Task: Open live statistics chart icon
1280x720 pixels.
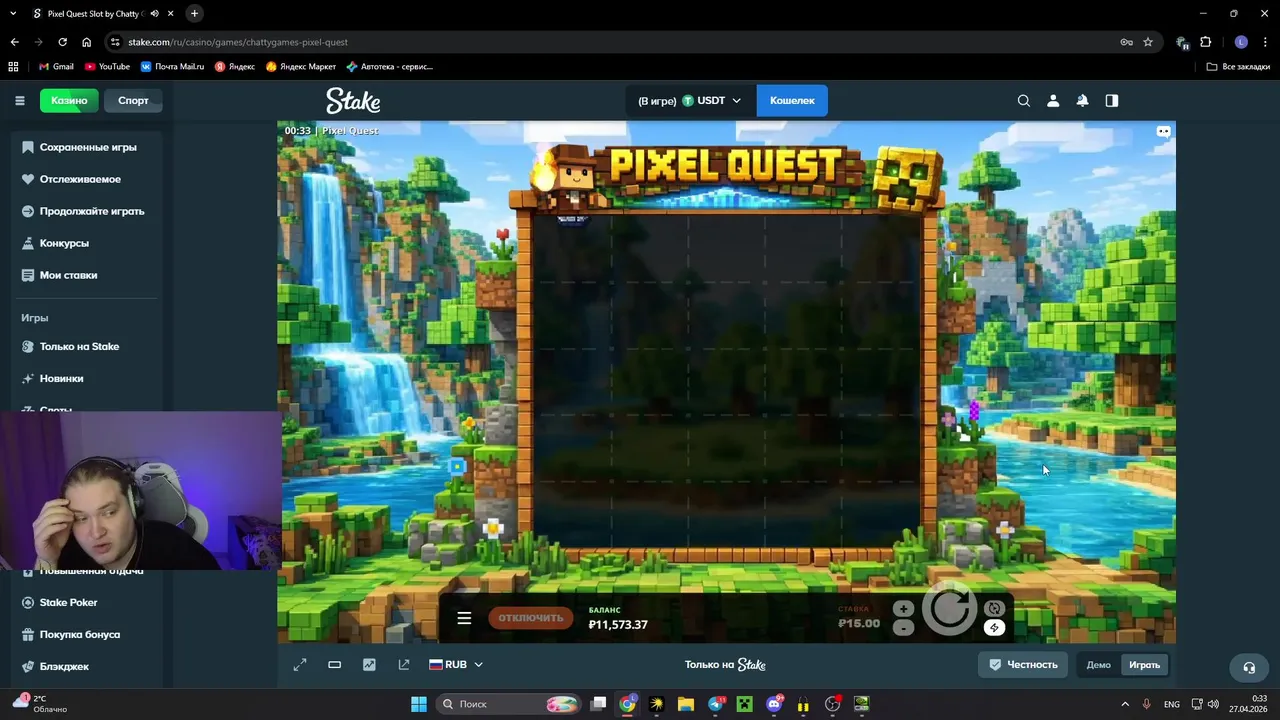Action: click(x=369, y=665)
